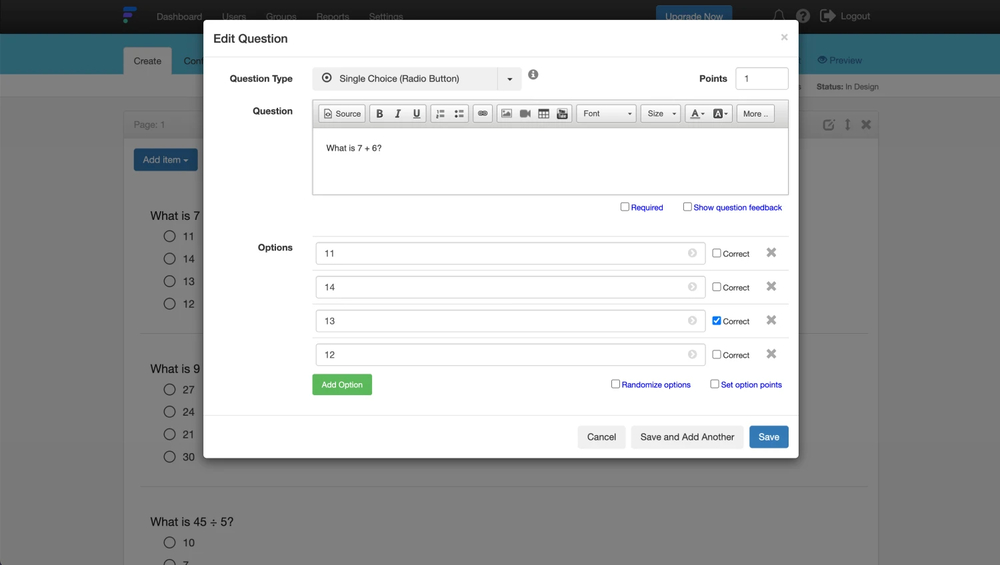Toggle bold formatting
This screenshot has width=1000, height=565.
379,114
